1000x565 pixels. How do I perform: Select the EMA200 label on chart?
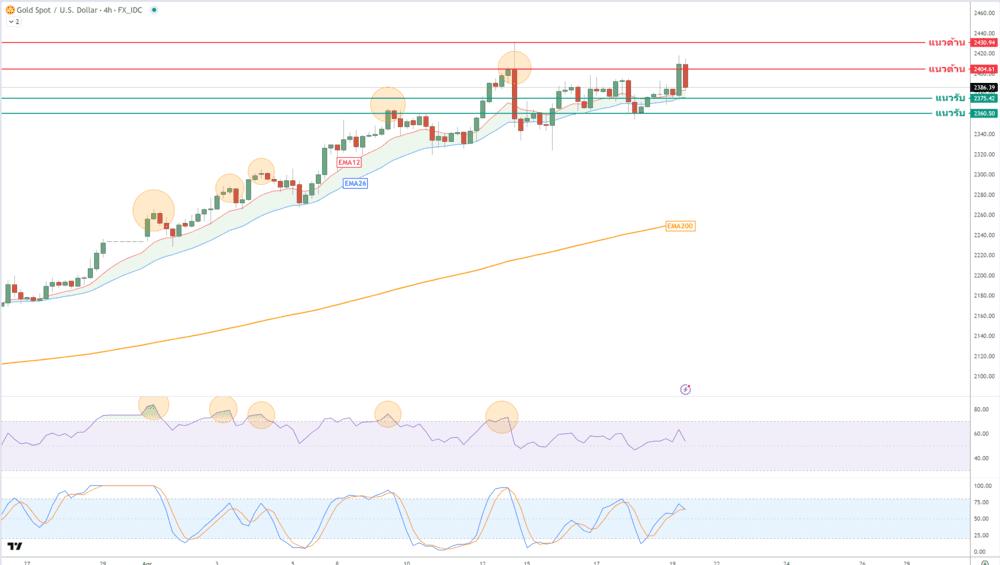(x=680, y=226)
